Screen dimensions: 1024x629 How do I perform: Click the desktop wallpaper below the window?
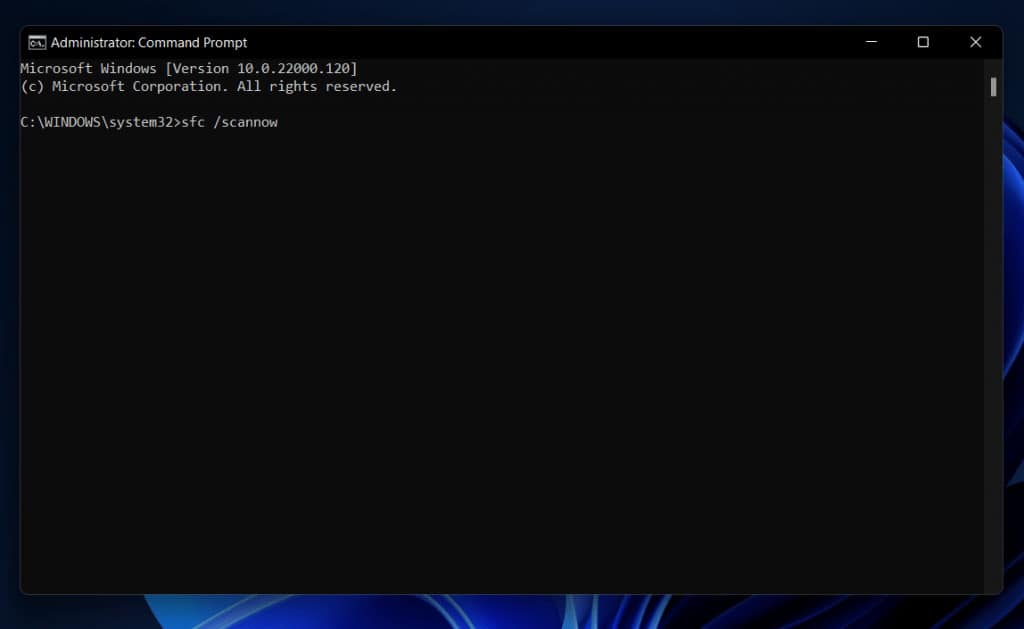click(500, 612)
